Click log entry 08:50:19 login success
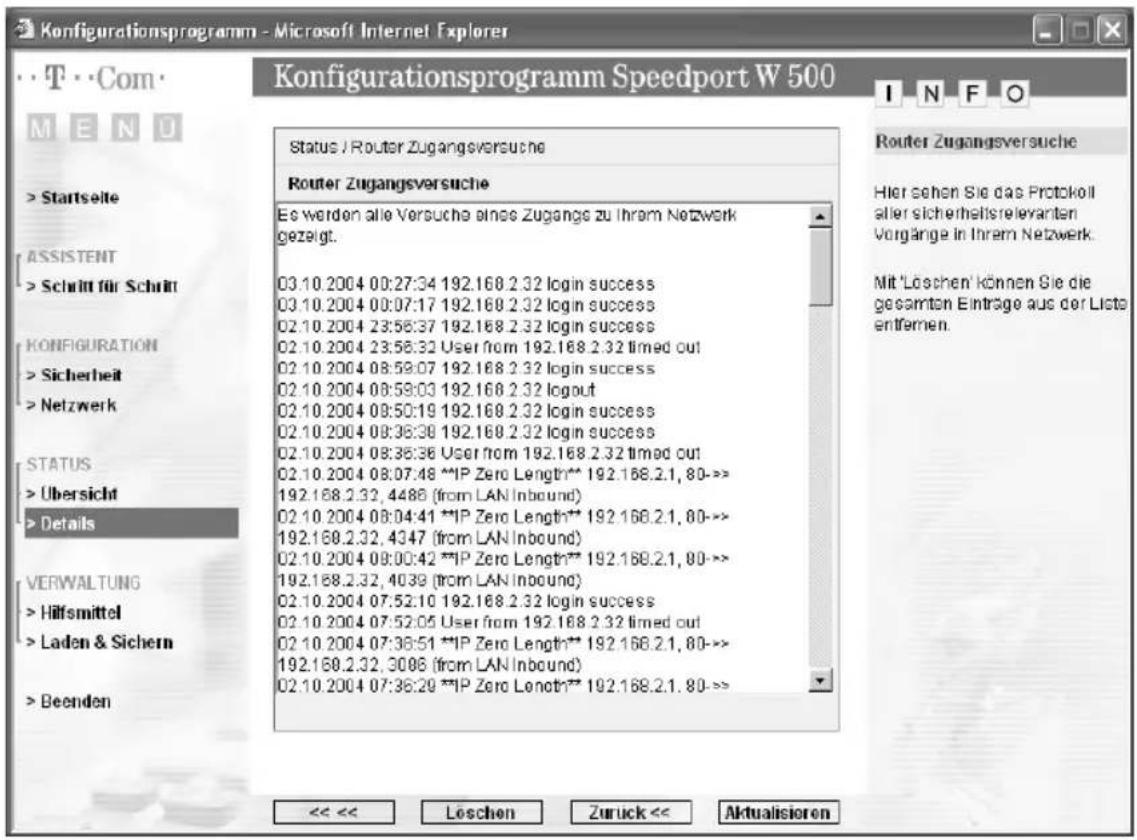 tap(466, 411)
